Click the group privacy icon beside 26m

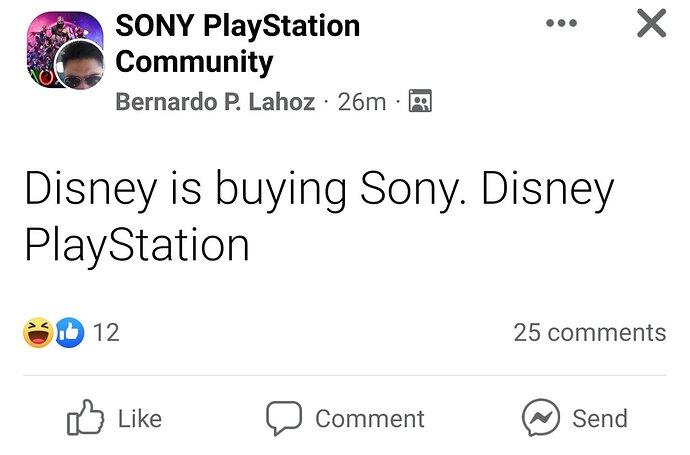click(421, 102)
